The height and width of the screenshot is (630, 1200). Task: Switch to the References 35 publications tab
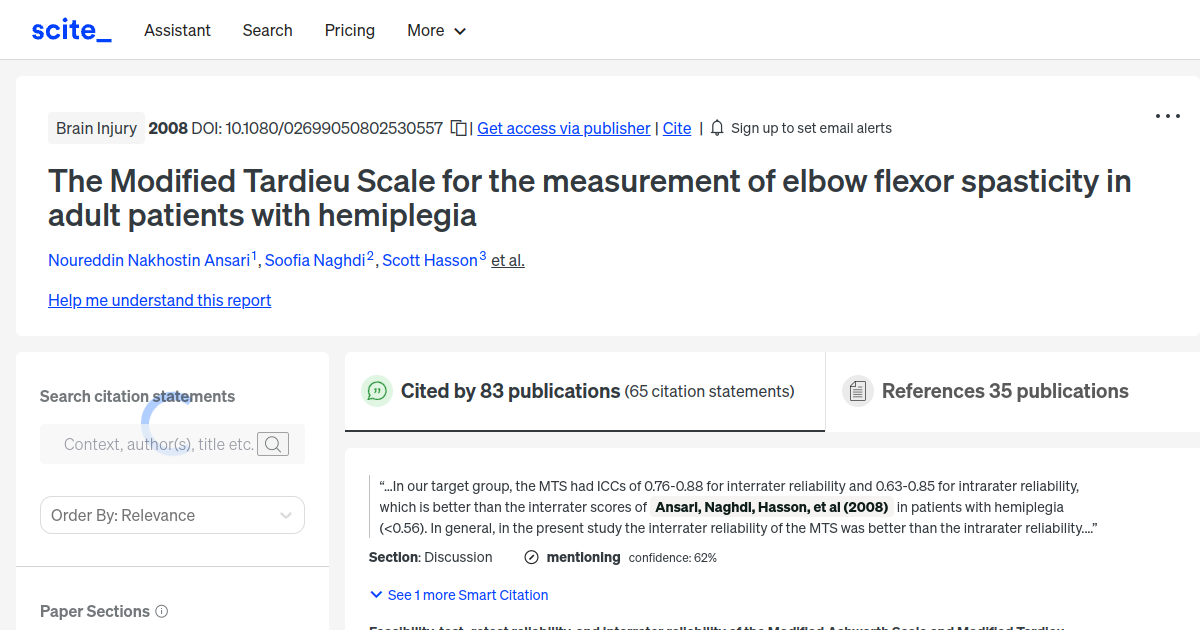(1005, 391)
